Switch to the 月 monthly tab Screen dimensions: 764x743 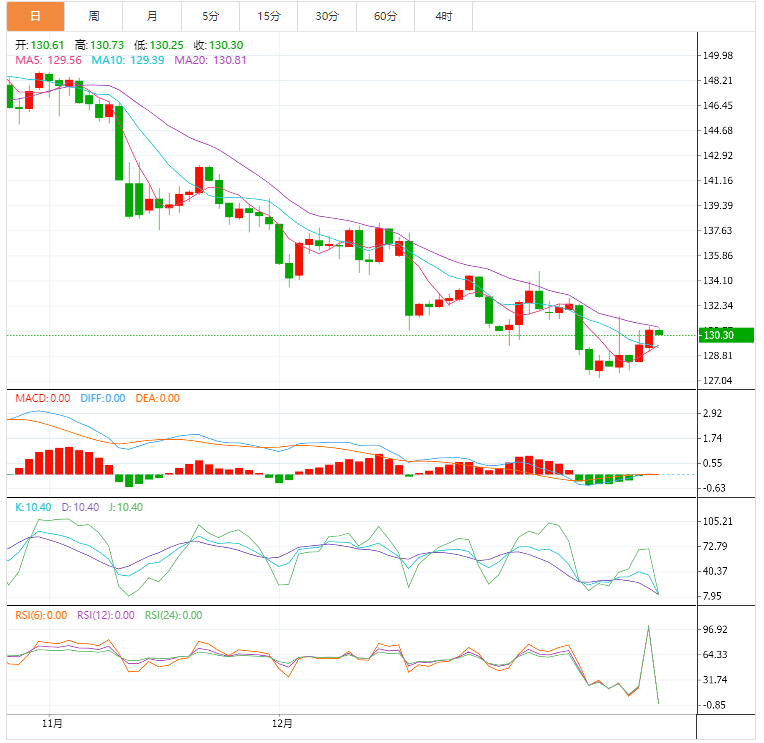(x=152, y=16)
